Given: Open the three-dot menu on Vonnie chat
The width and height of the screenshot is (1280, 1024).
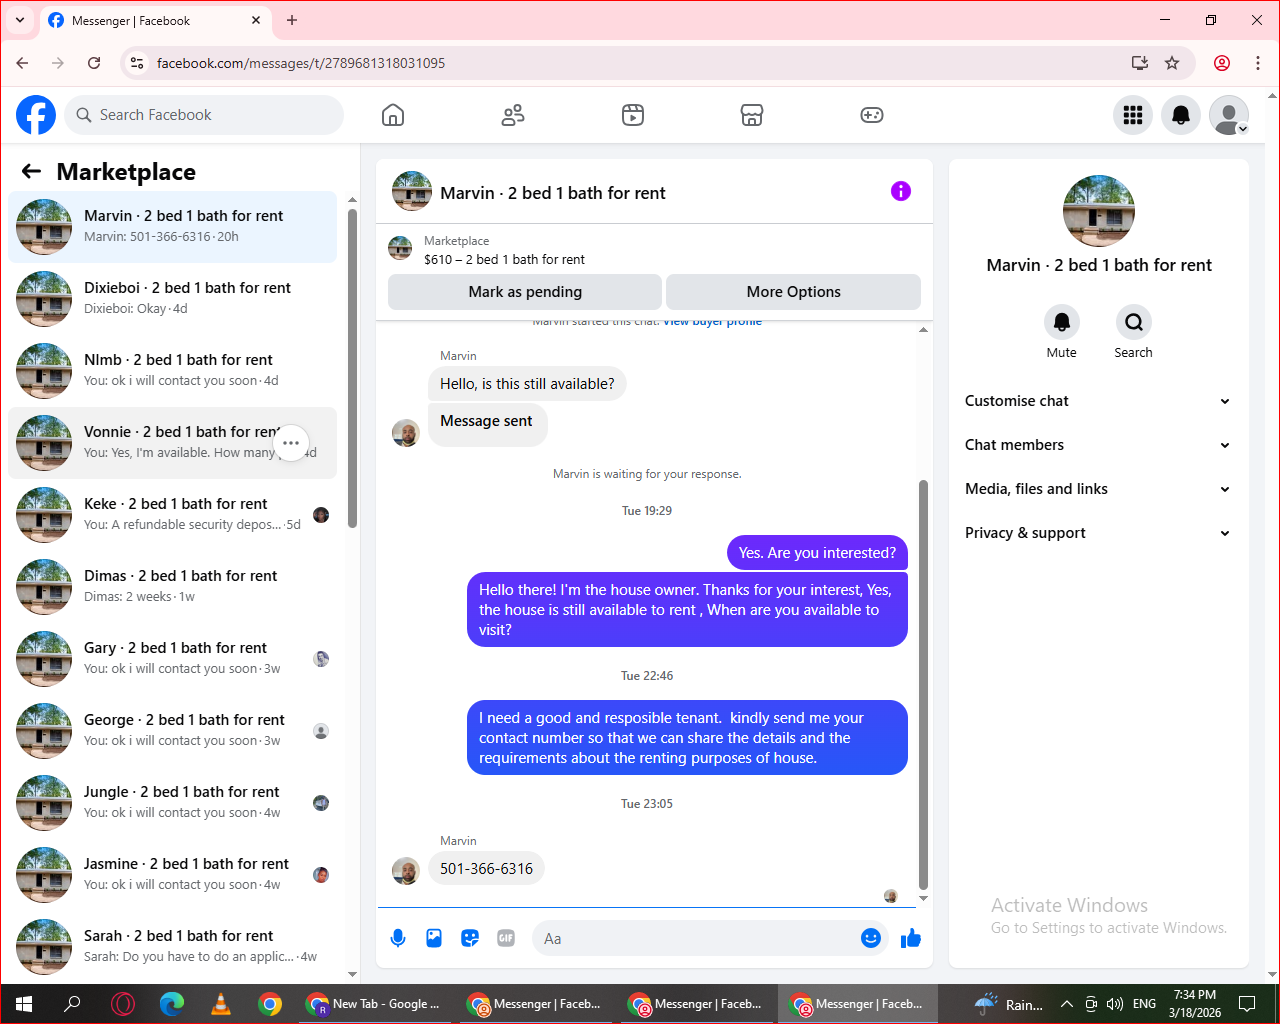Looking at the screenshot, I should 291,443.
